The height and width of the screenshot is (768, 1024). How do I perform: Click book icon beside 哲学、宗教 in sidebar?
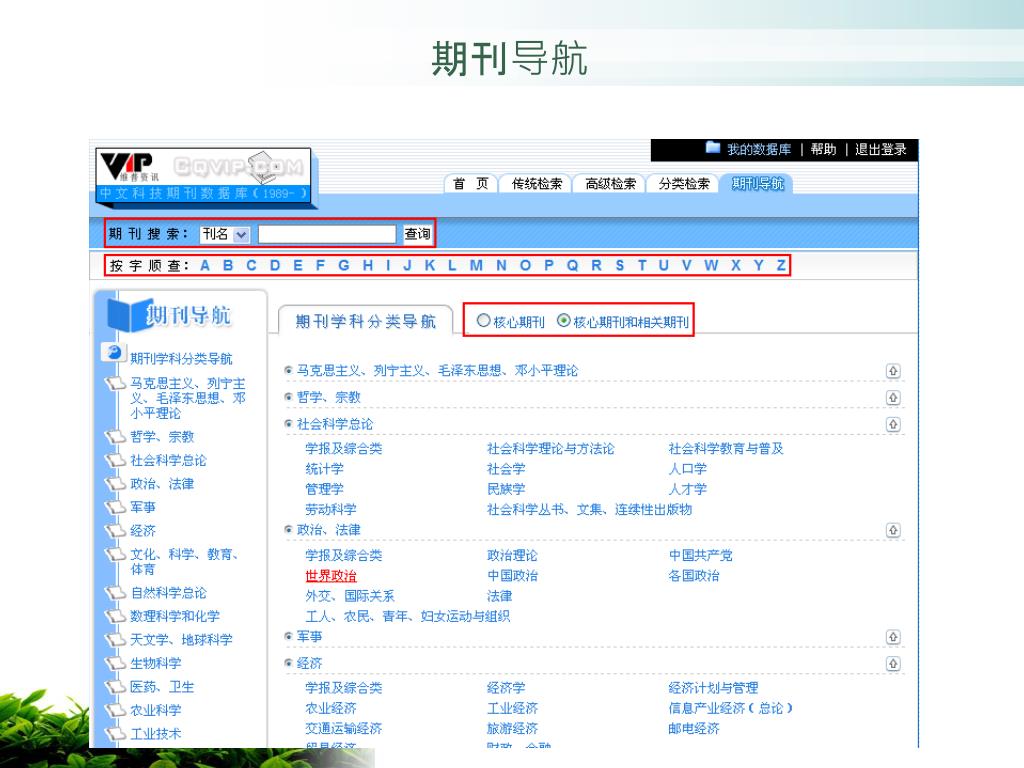[116, 436]
